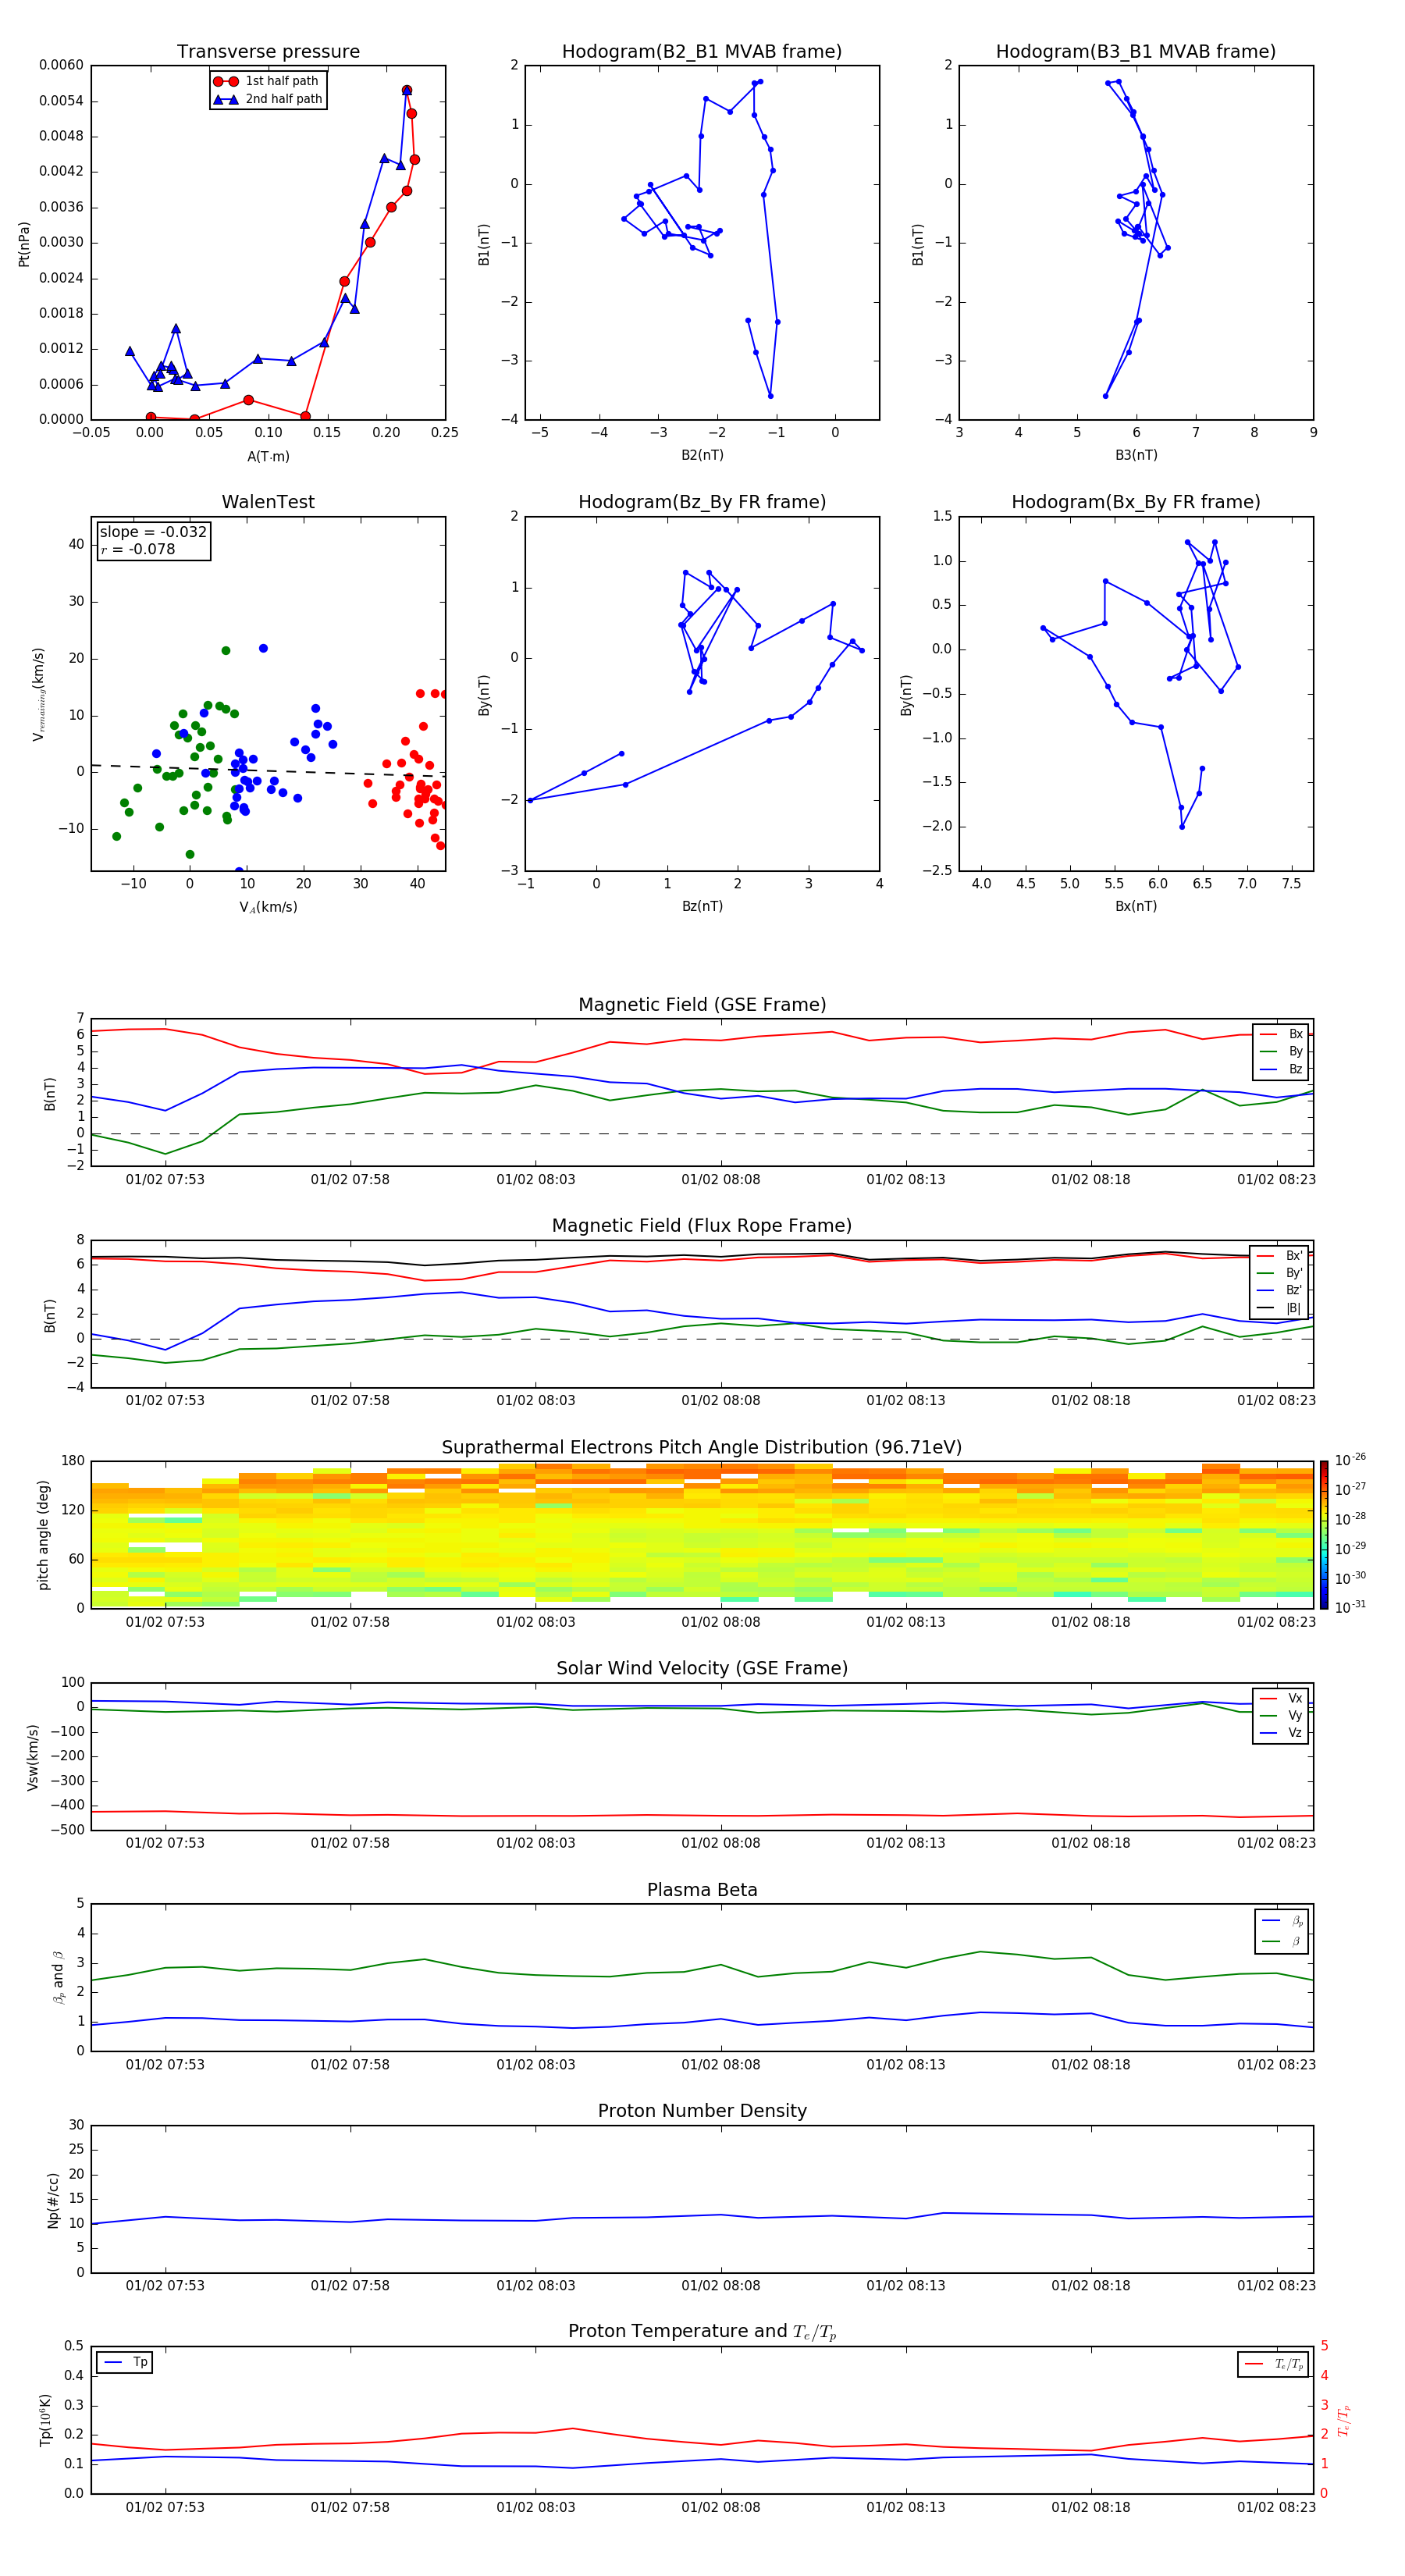Select the 'Hodogram(Bx_By FR frame)' title
Image resolution: width=1405 pixels, height=2576 pixels.
coord(1136,502)
